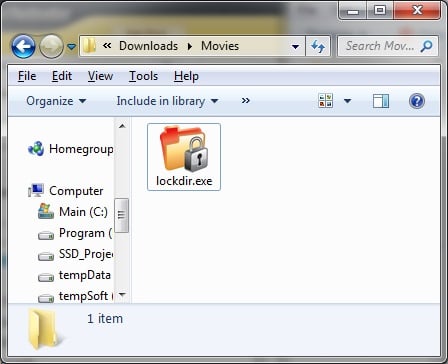Expand the arrow between Downloads and Movies
The width and height of the screenshot is (448, 364).
190,46
